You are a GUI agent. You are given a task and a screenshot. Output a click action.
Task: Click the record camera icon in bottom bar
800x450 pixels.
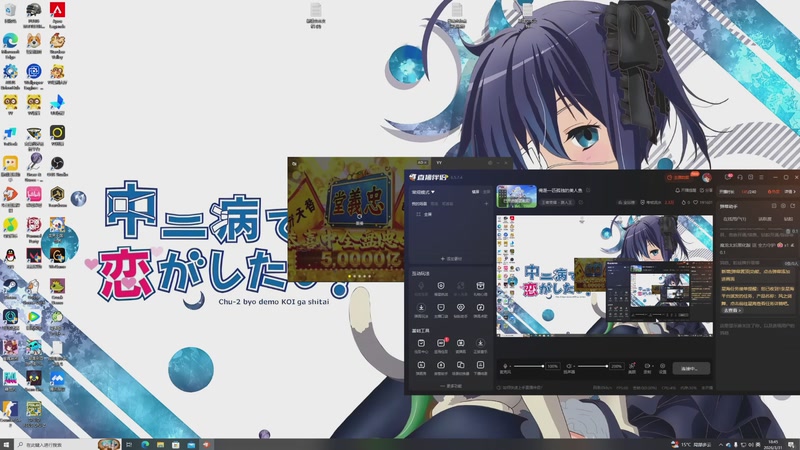[x=647, y=366]
